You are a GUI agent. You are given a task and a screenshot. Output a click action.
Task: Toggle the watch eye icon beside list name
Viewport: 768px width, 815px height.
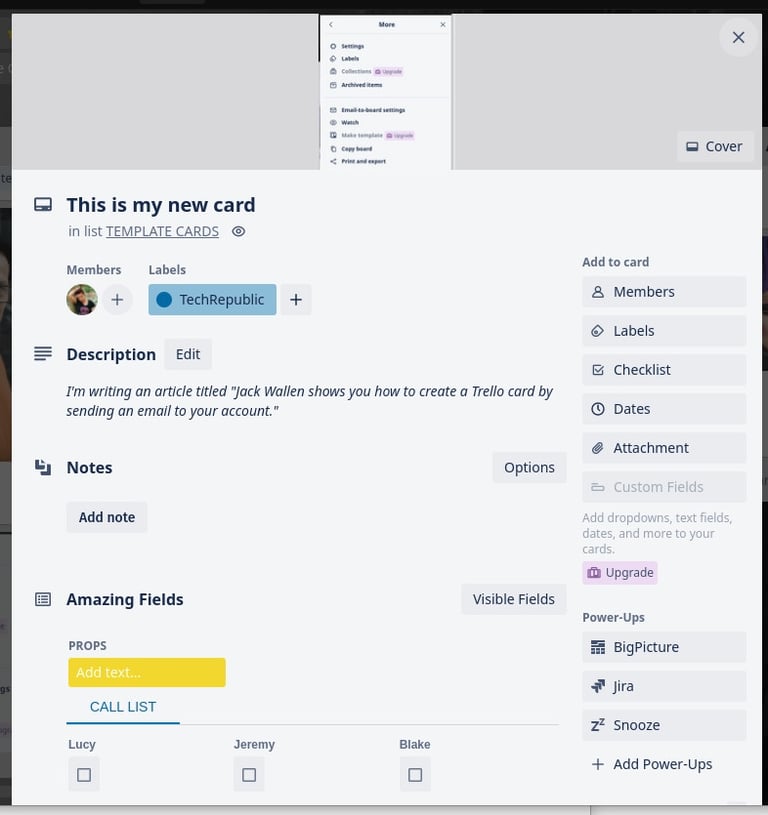239,231
